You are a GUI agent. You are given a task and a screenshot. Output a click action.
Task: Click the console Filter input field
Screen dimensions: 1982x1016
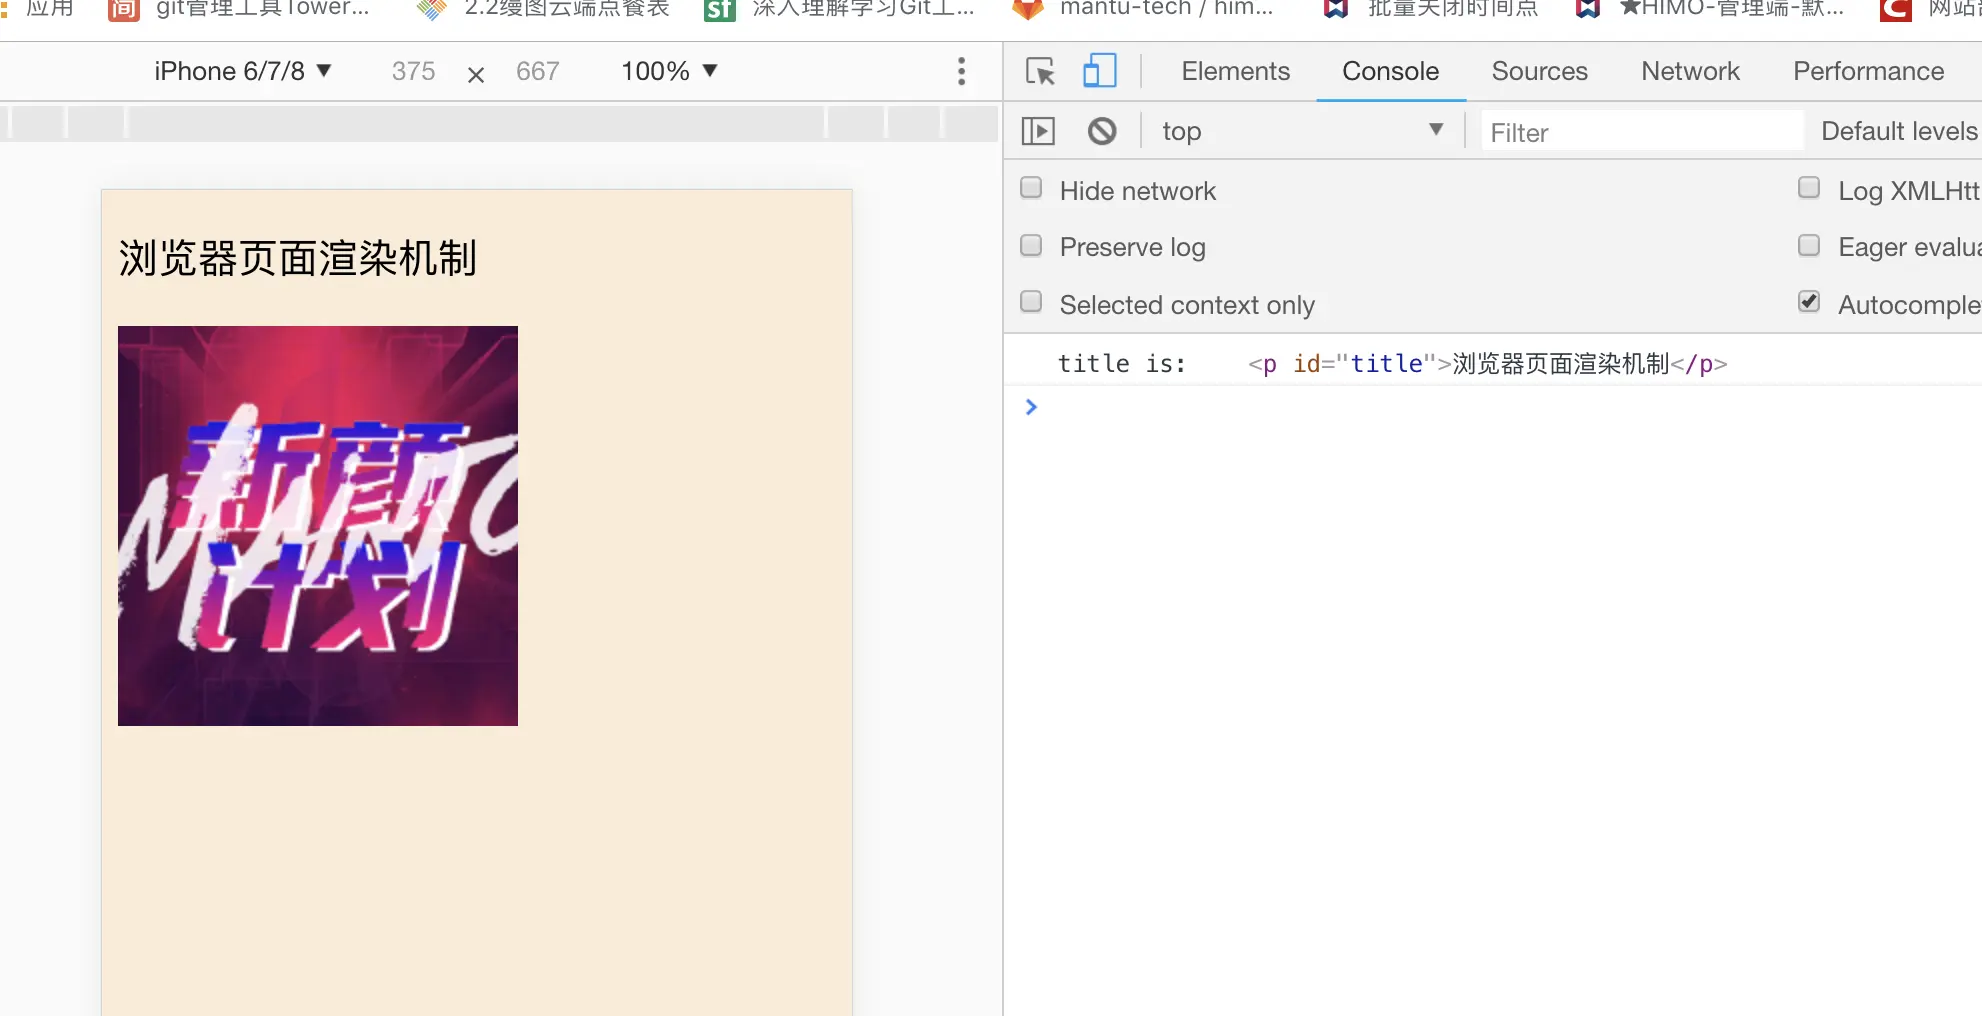click(1642, 132)
